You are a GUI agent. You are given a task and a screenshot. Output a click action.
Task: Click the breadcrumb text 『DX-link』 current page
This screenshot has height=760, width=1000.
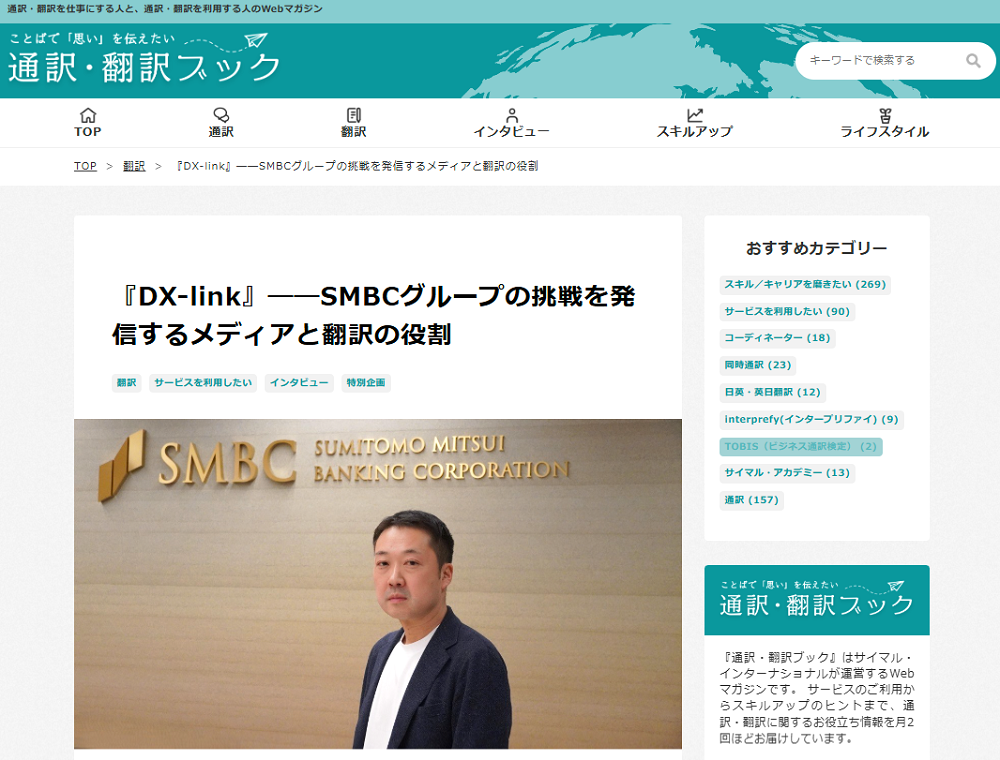coord(357,166)
